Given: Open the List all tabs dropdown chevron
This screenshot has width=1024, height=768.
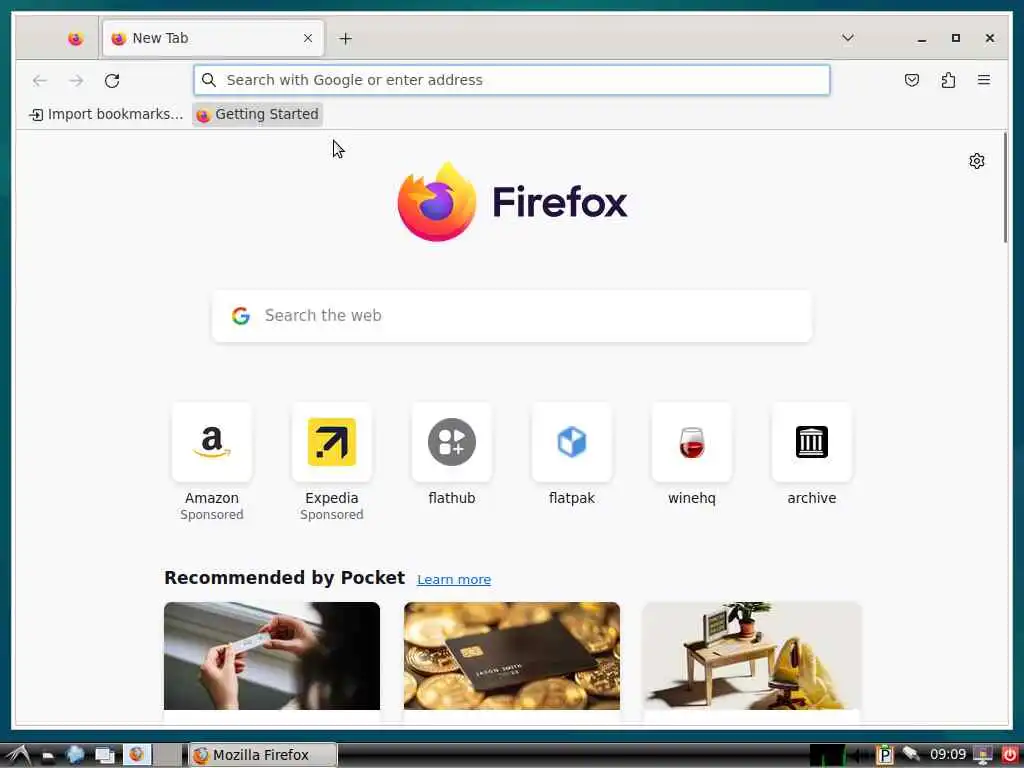Looking at the screenshot, I should pos(848,38).
